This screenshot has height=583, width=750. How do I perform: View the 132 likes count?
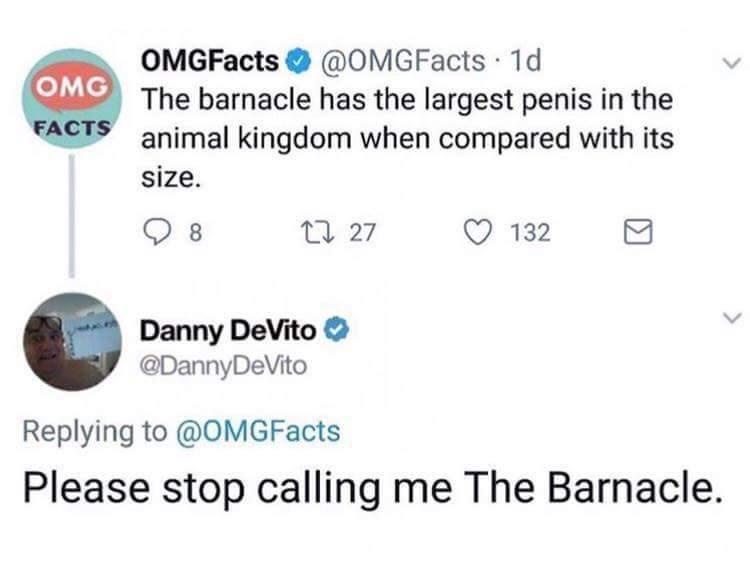(529, 233)
